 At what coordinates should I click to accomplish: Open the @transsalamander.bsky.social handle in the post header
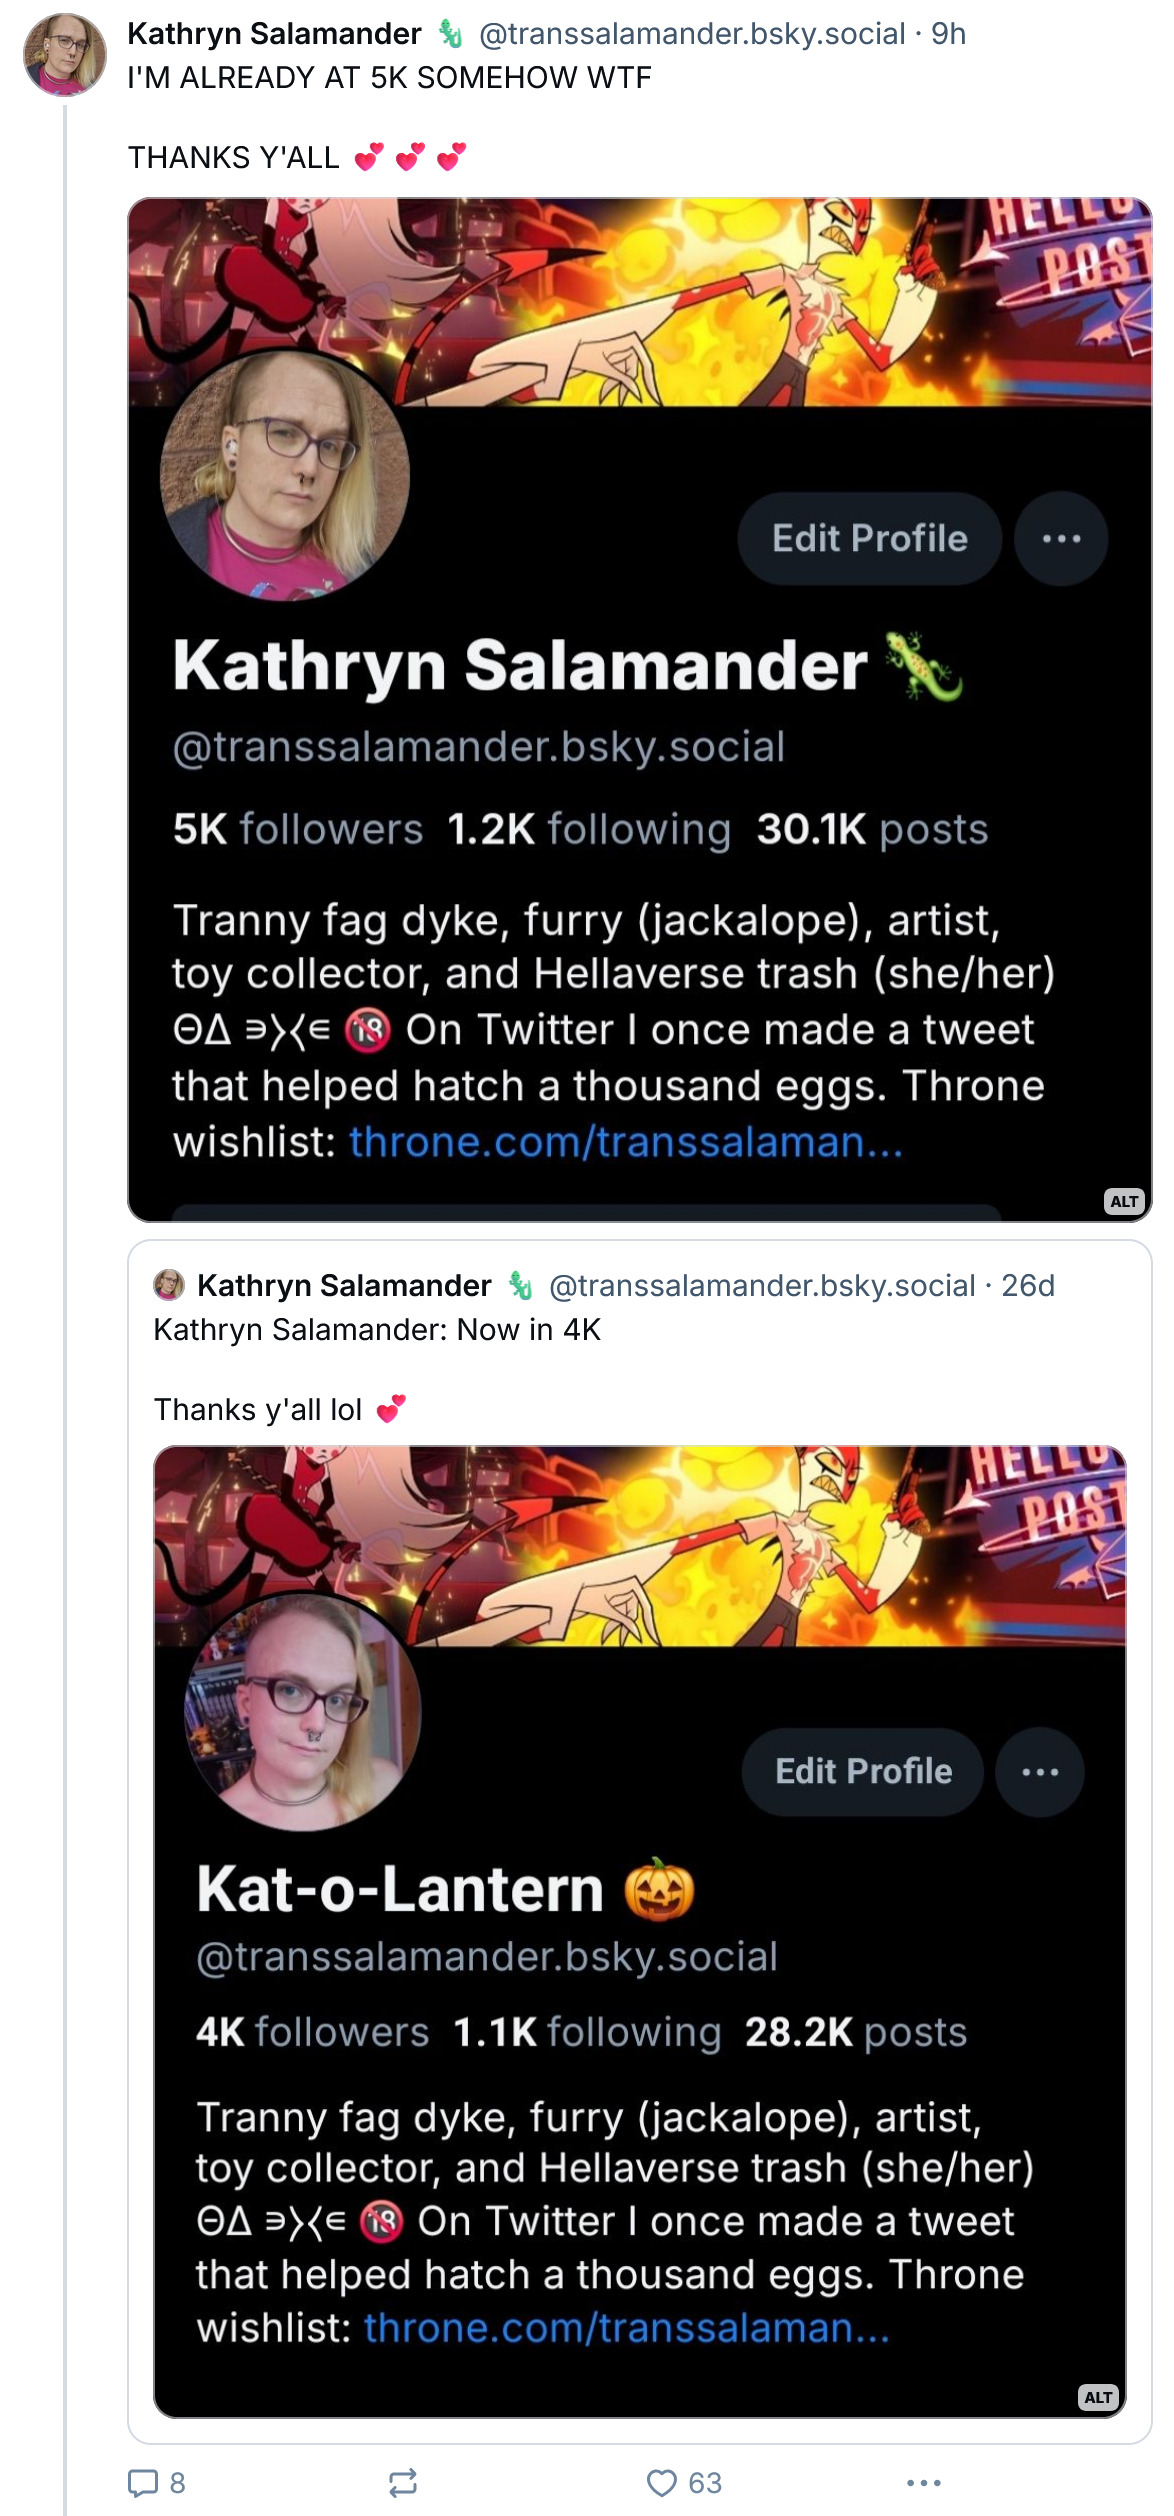coord(692,34)
